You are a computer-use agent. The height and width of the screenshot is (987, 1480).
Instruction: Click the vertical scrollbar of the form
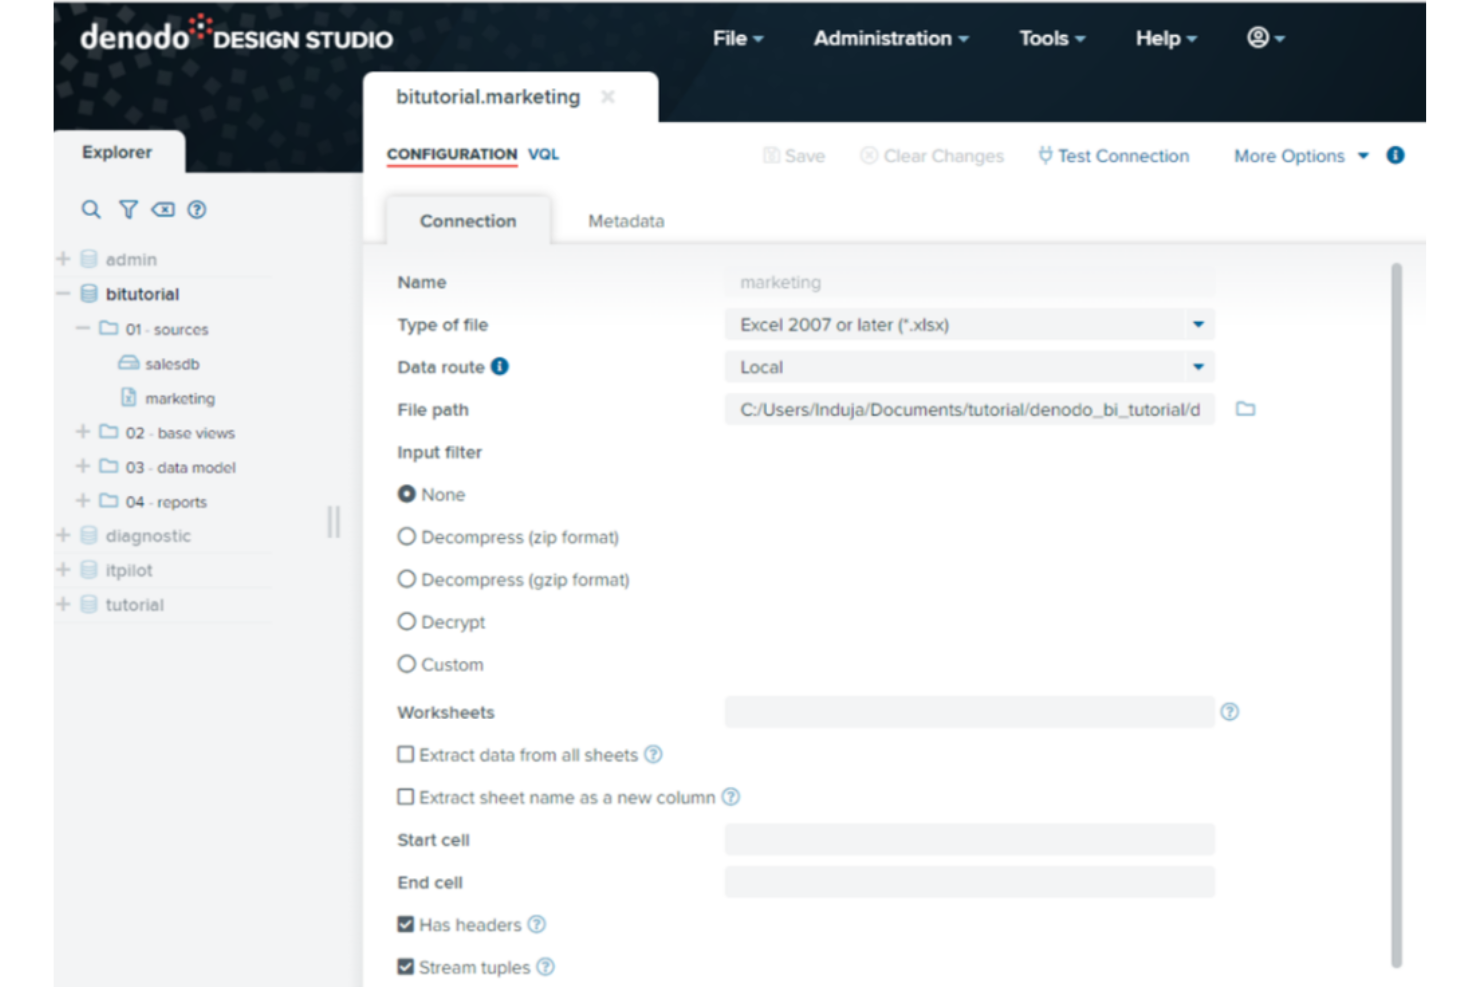(1396, 615)
